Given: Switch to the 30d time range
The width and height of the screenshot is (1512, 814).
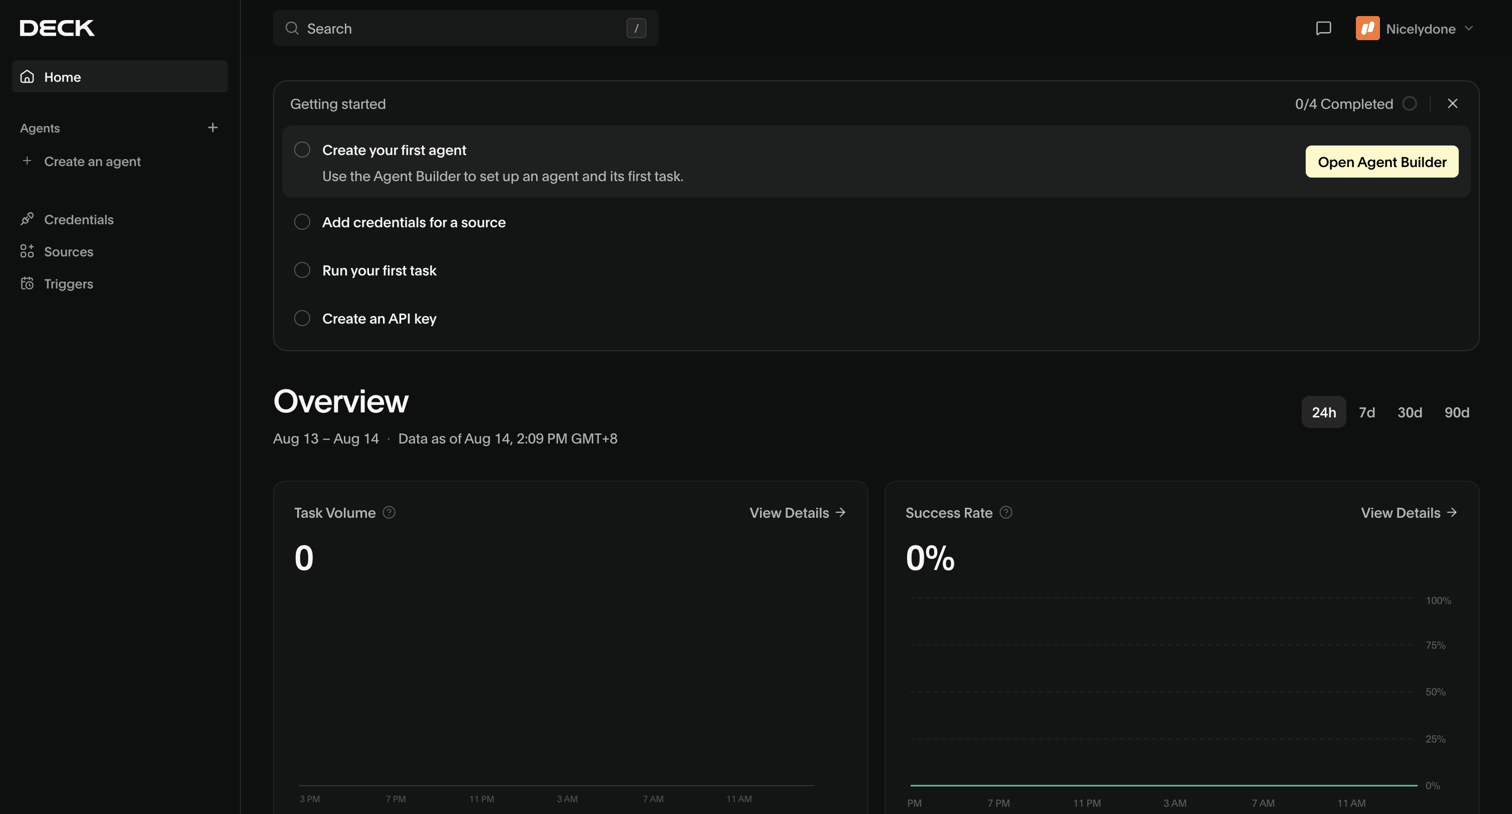Looking at the screenshot, I should pos(1410,412).
